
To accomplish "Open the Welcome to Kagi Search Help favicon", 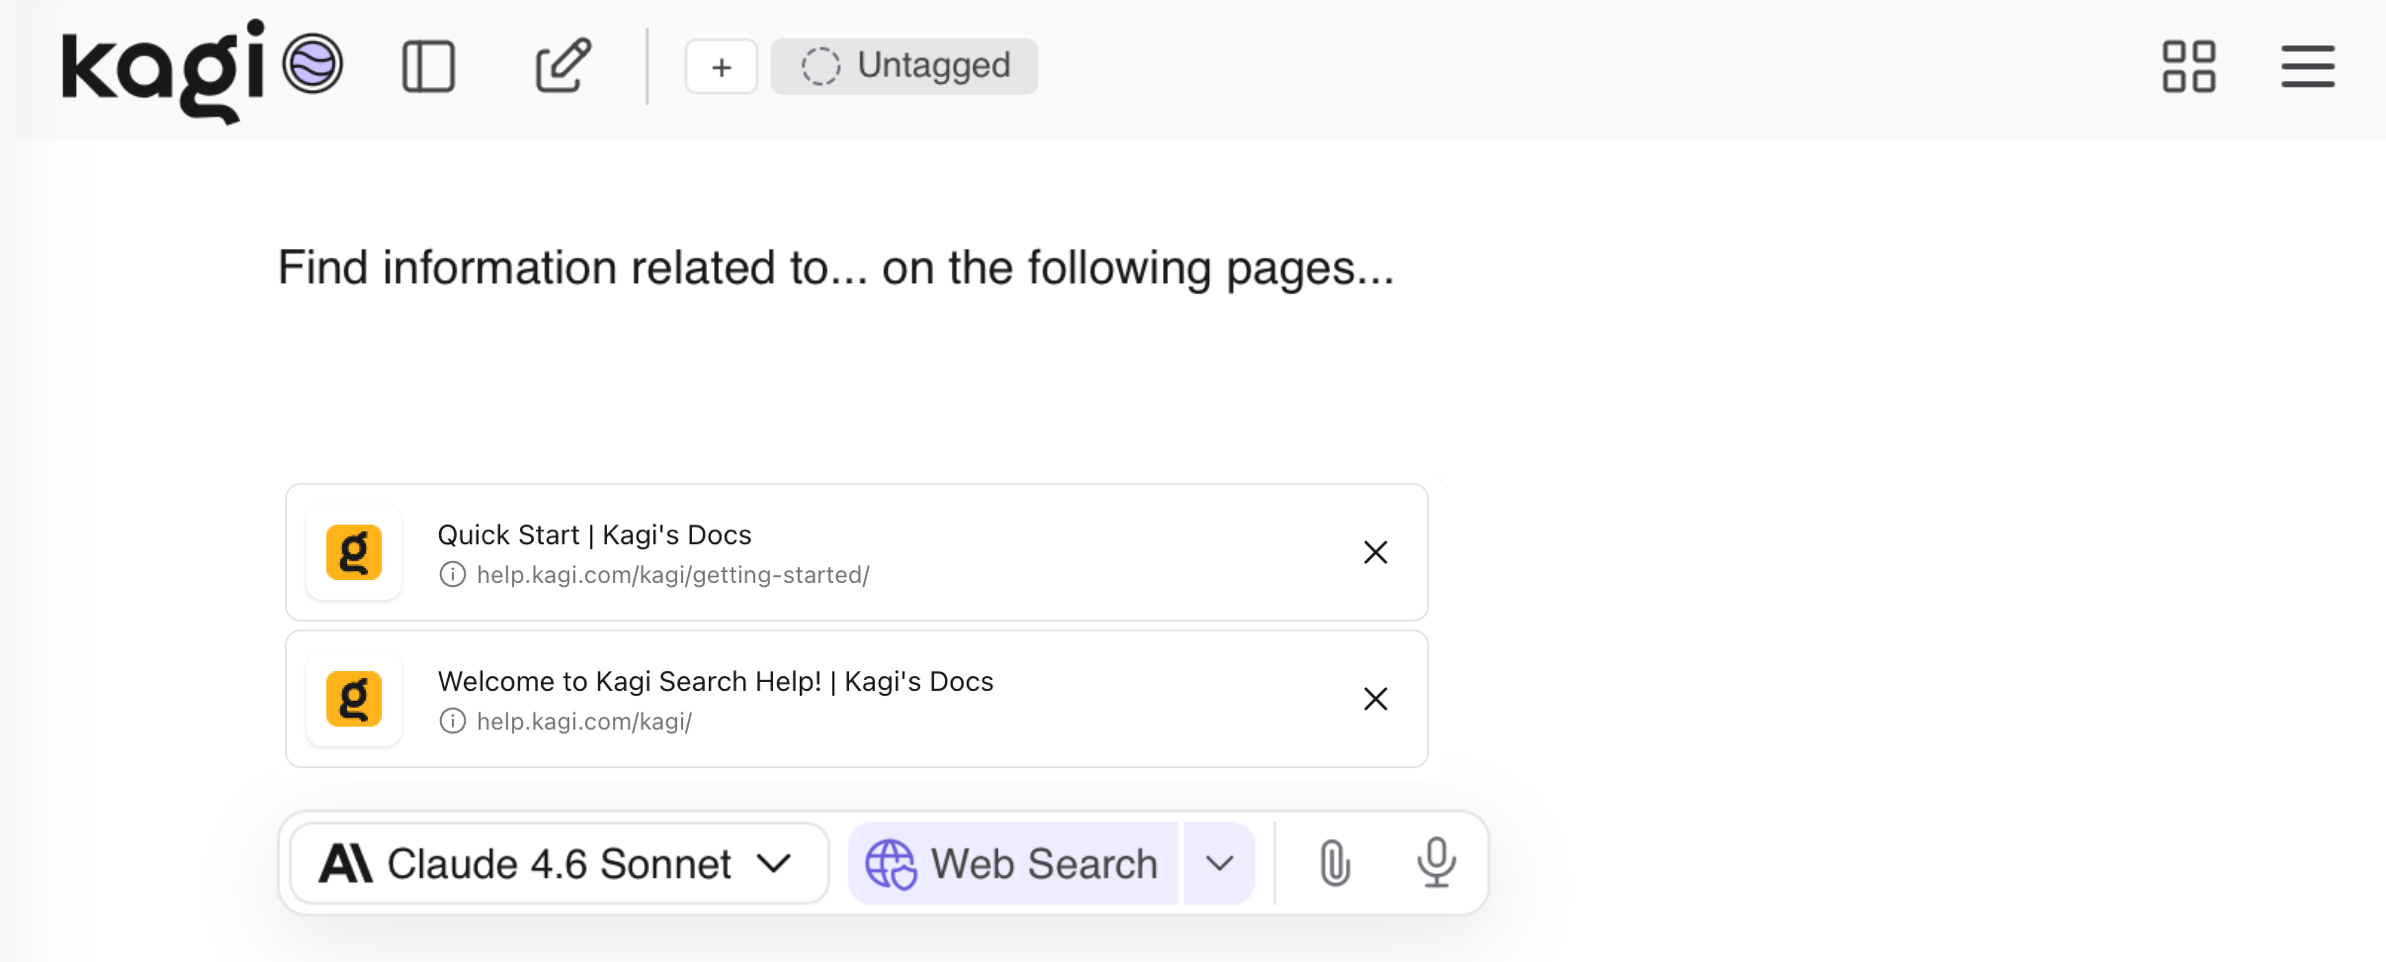I will click(x=354, y=698).
